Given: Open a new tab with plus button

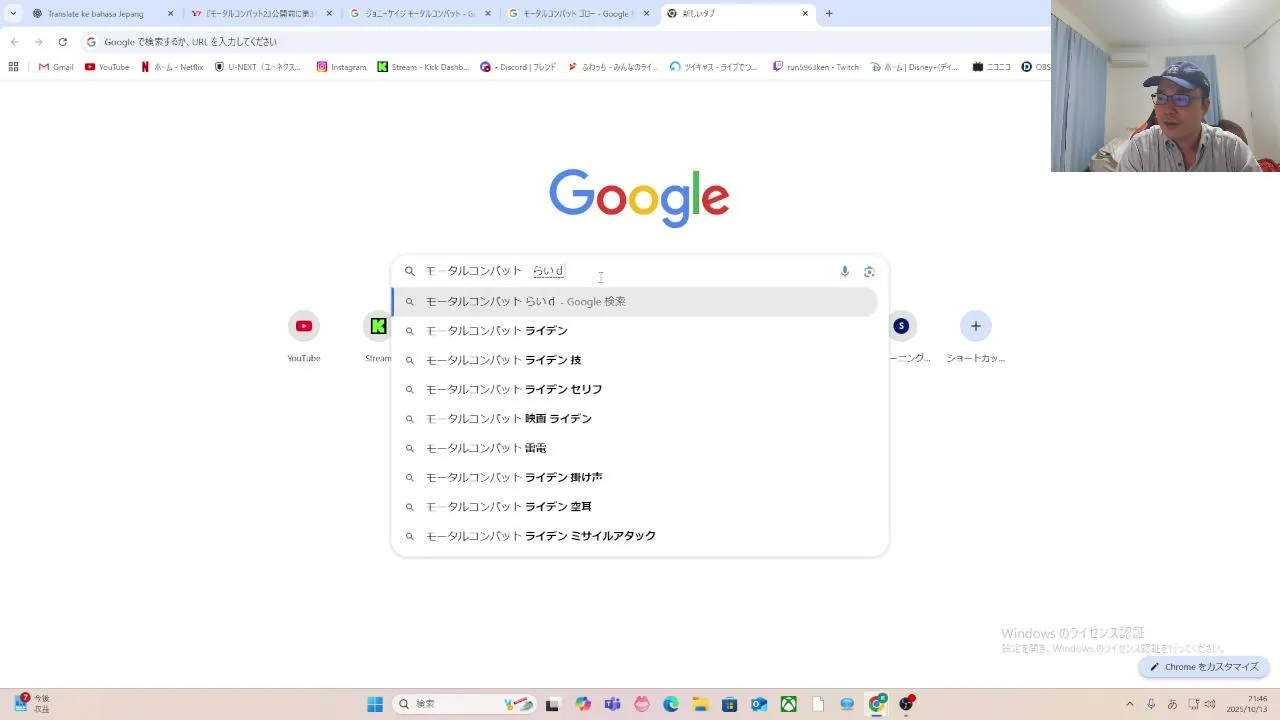Looking at the screenshot, I should coord(829,14).
